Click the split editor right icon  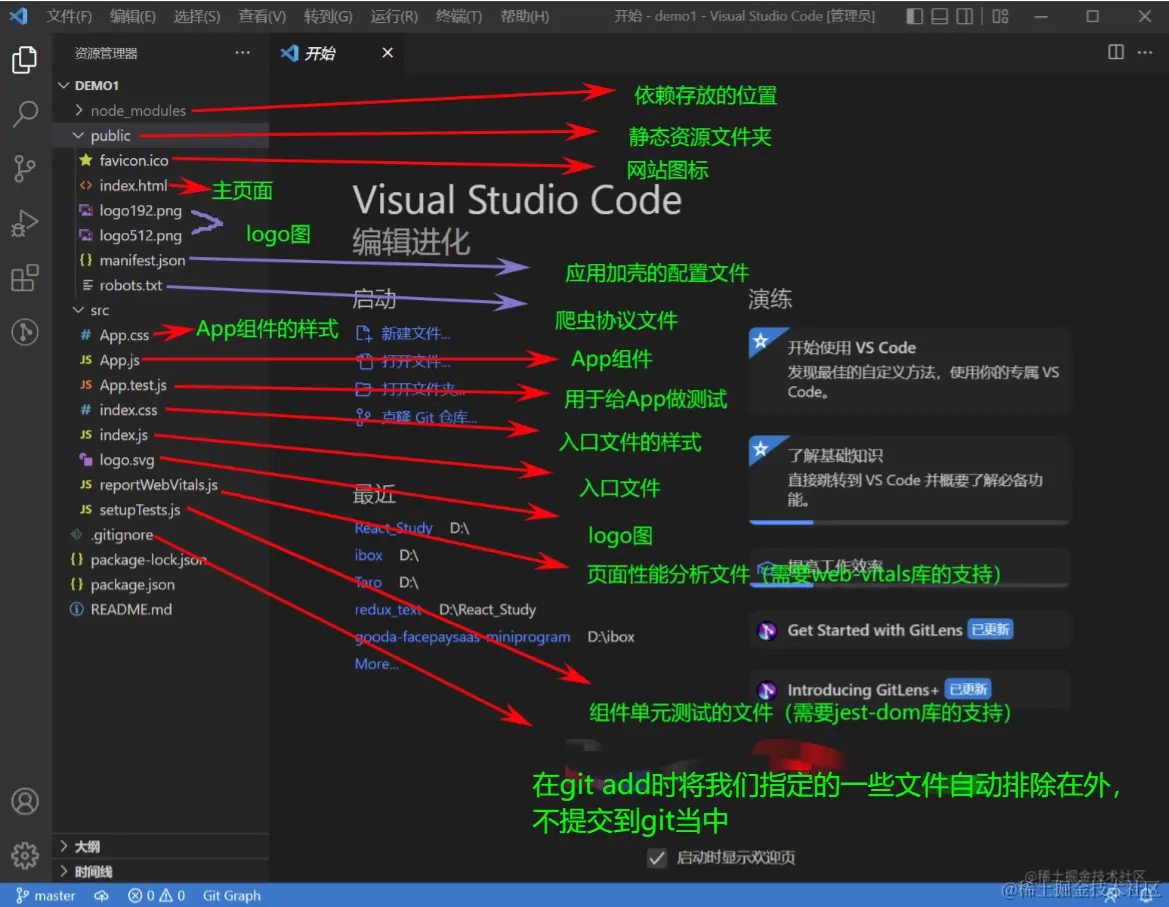click(1115, 52)
